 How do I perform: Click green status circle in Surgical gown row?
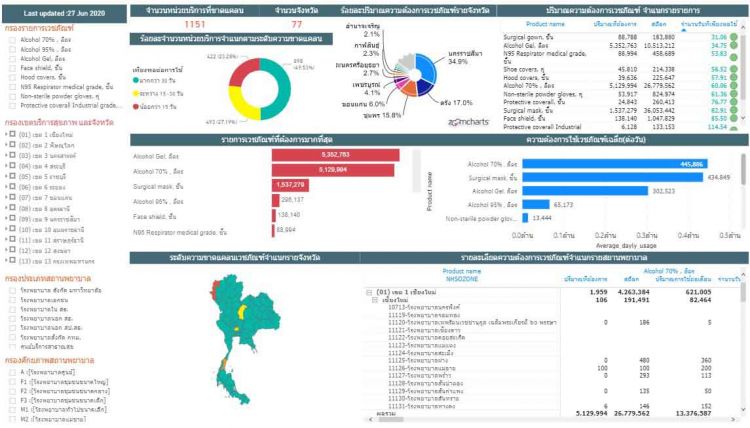click(732, 36)
